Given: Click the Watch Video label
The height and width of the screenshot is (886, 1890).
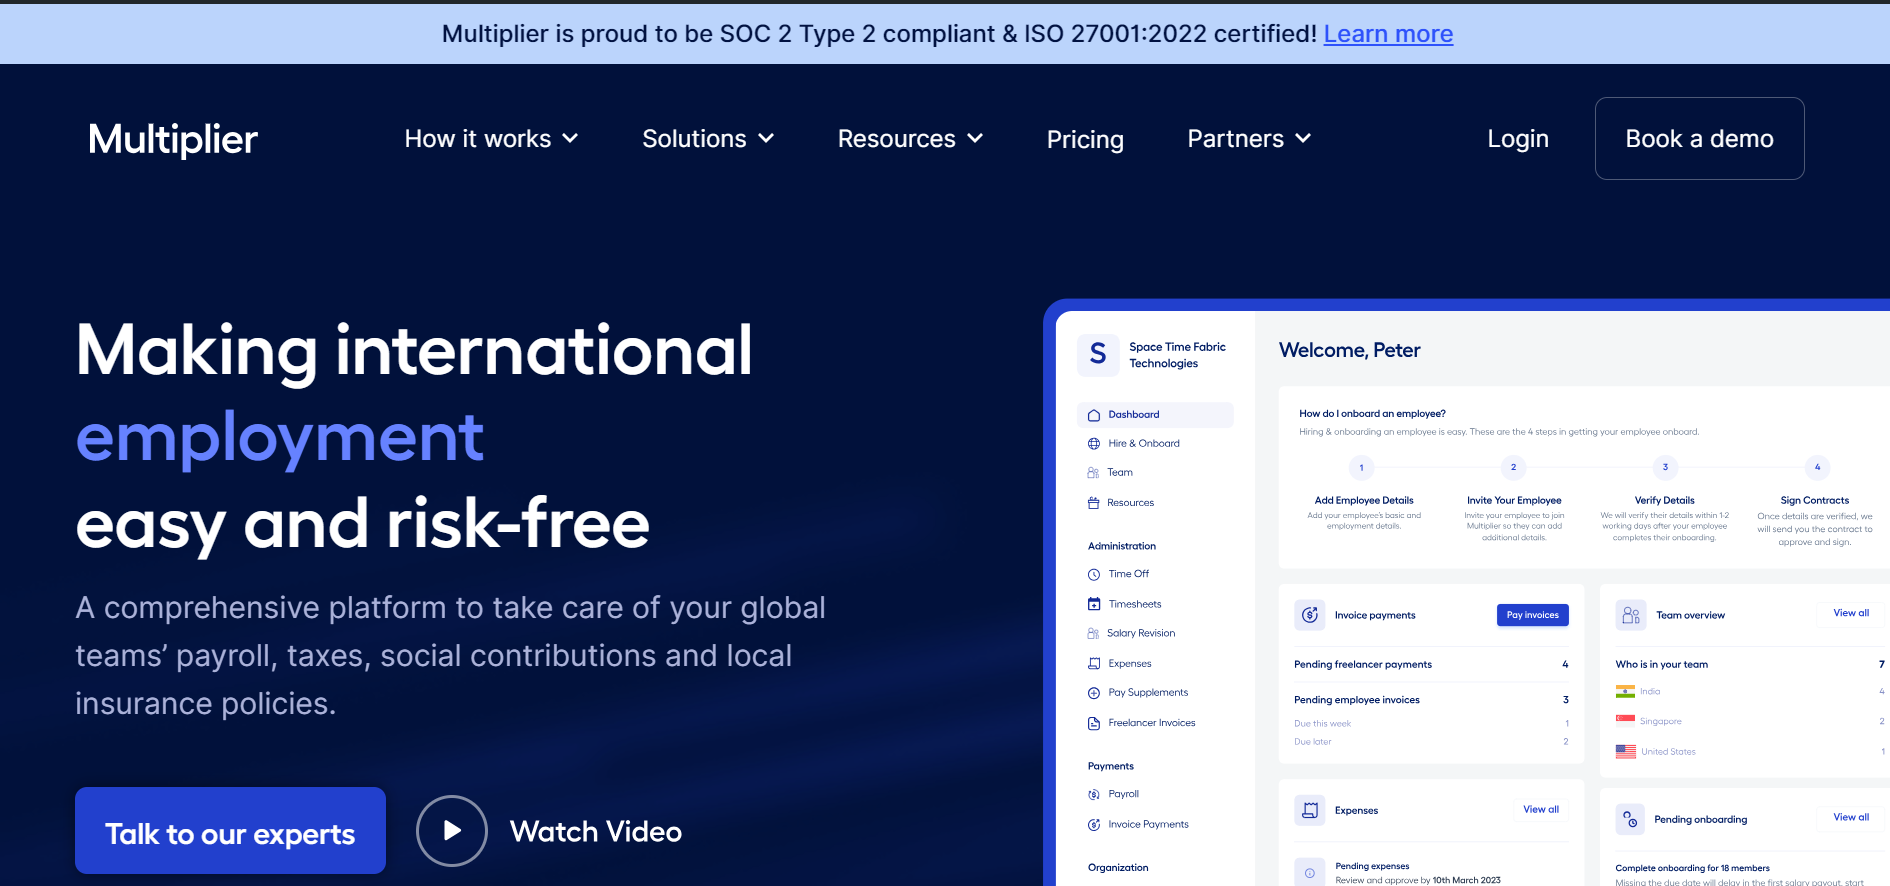Looking at the screenshot, I should click(596, 832).
